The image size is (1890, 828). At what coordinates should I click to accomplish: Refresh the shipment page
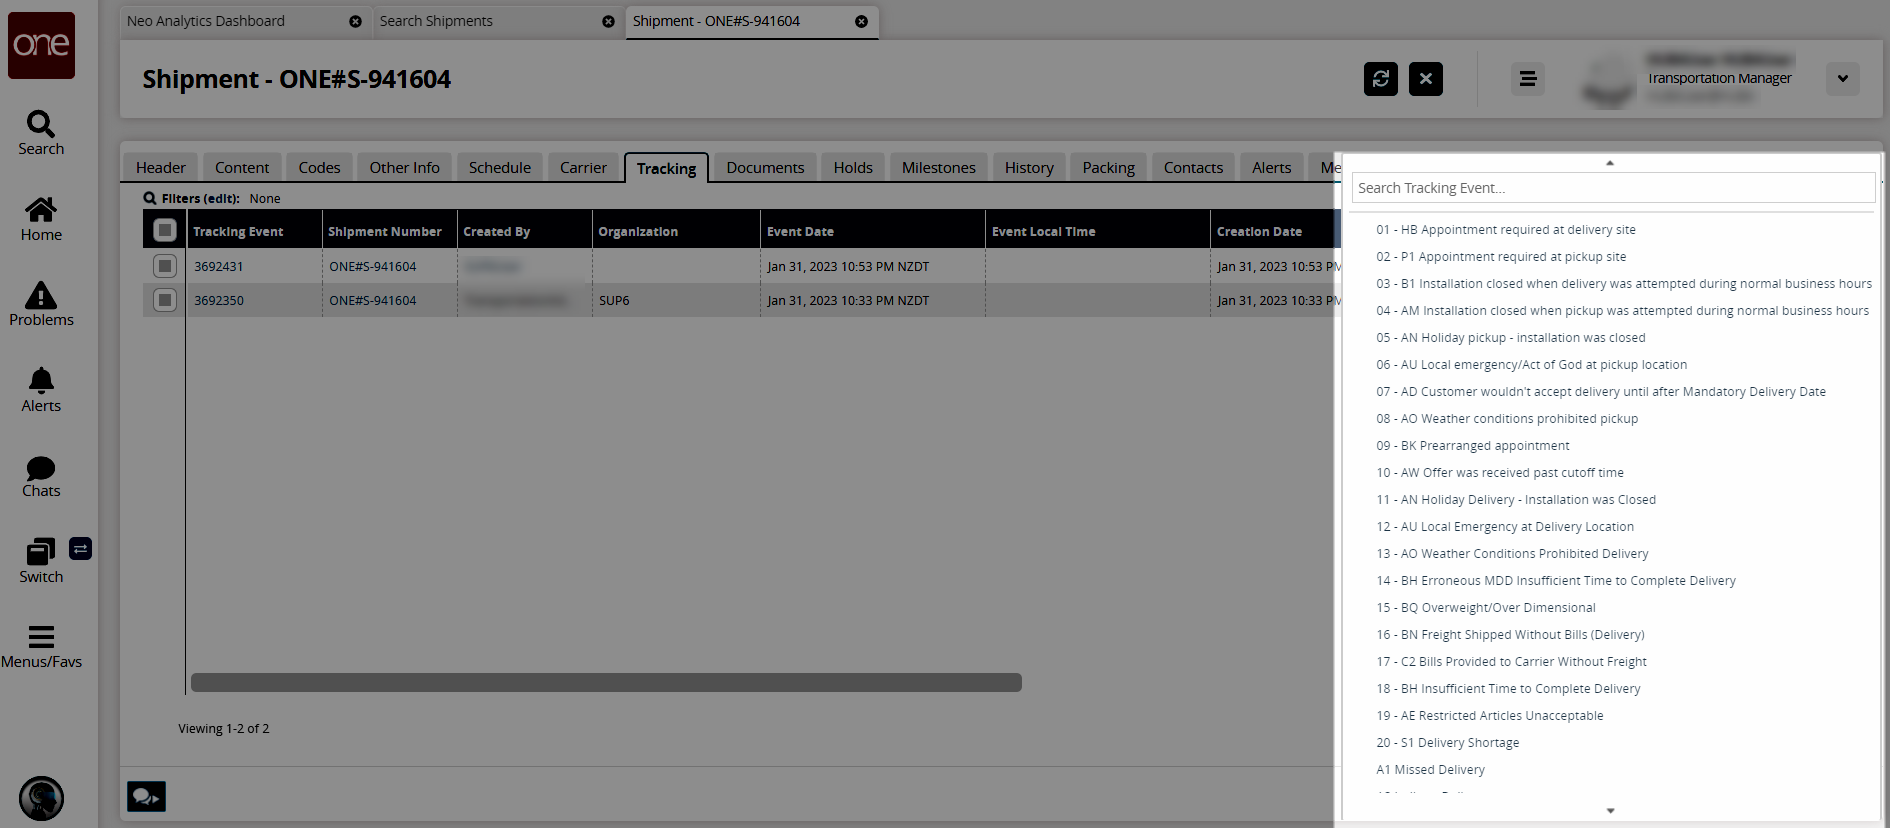1381,79
